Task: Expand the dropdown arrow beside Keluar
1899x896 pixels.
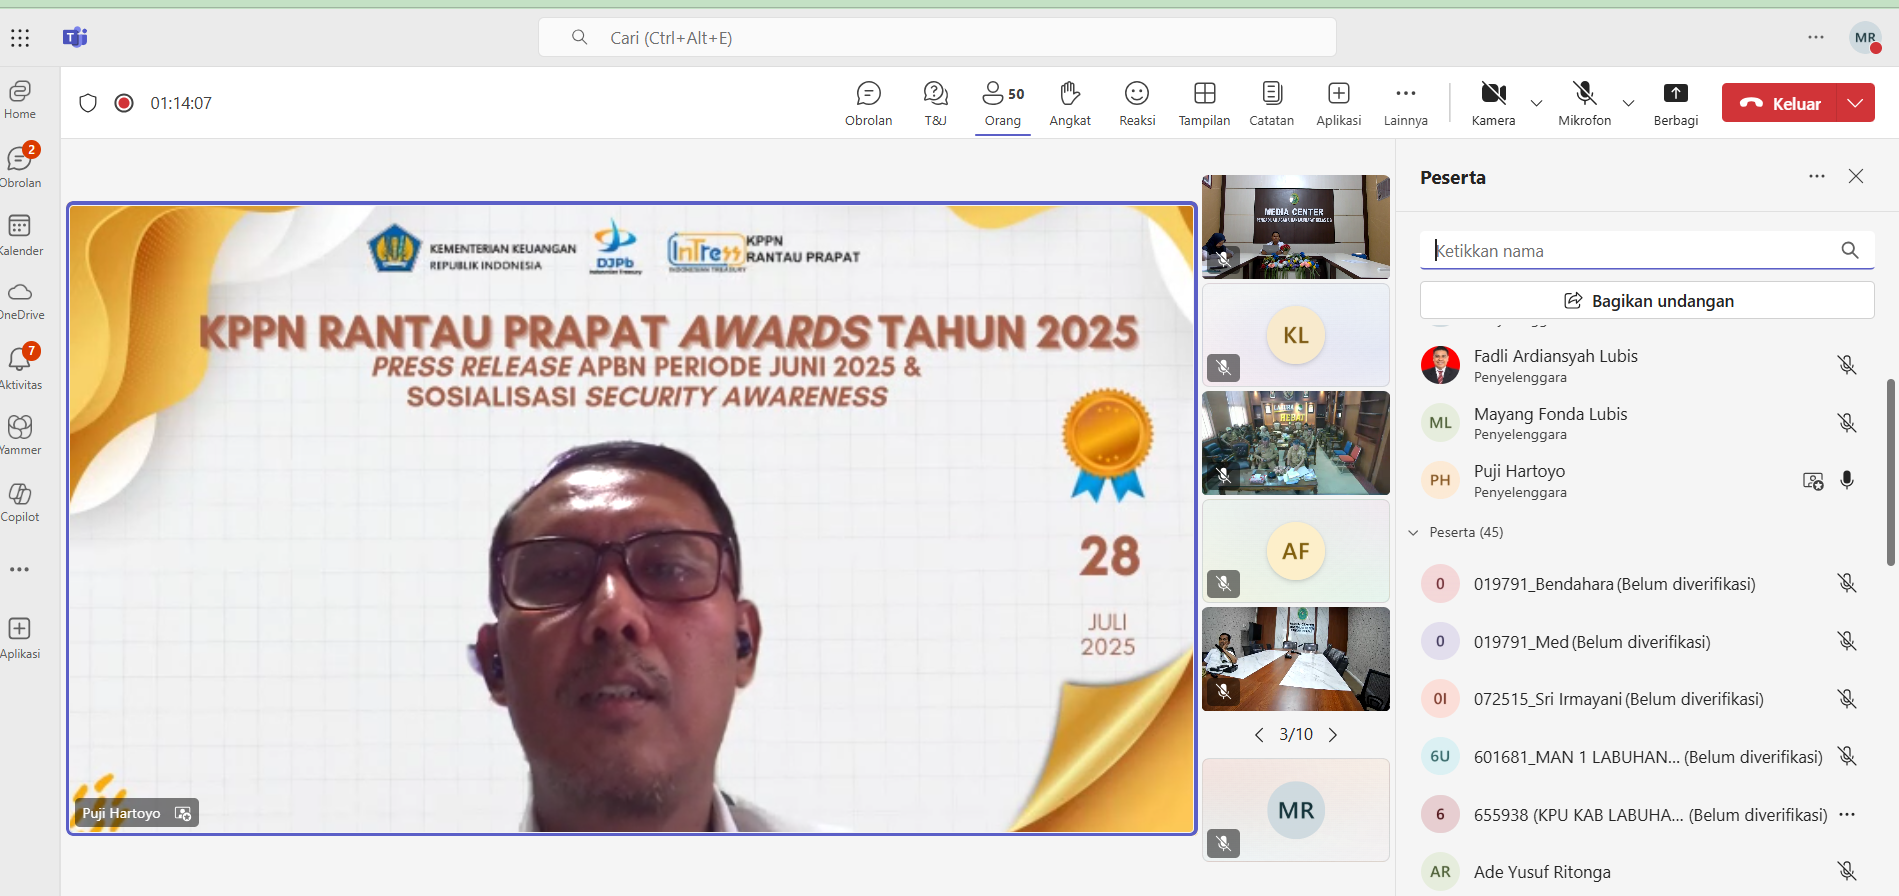Action: [x=1855, y=103]
